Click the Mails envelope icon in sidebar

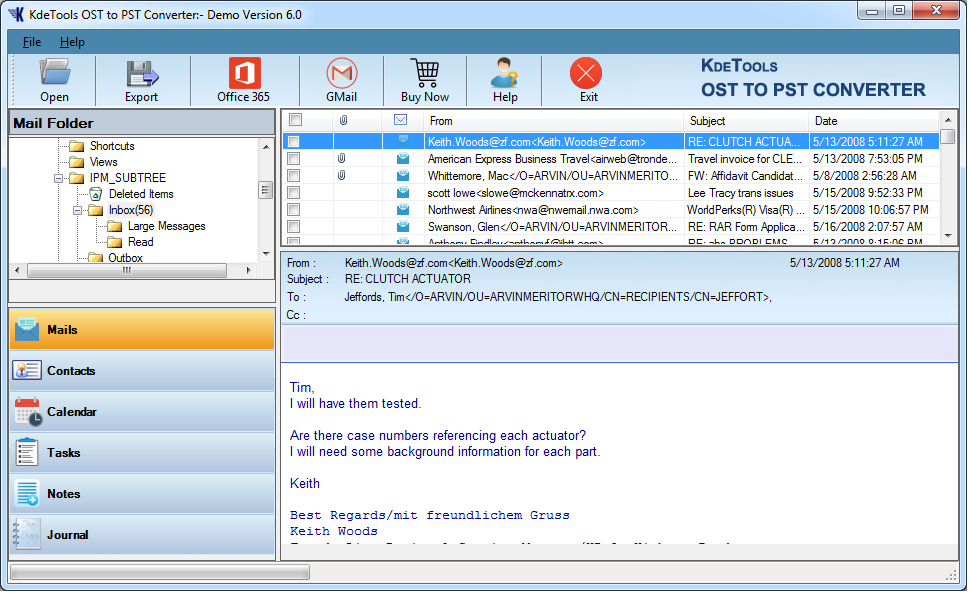[x=27, y=330]
